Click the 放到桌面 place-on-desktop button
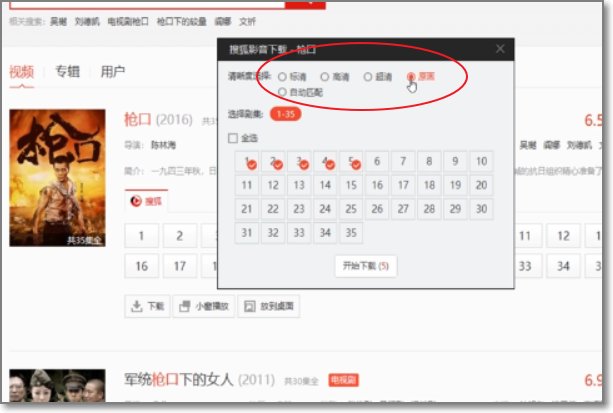 269,306
